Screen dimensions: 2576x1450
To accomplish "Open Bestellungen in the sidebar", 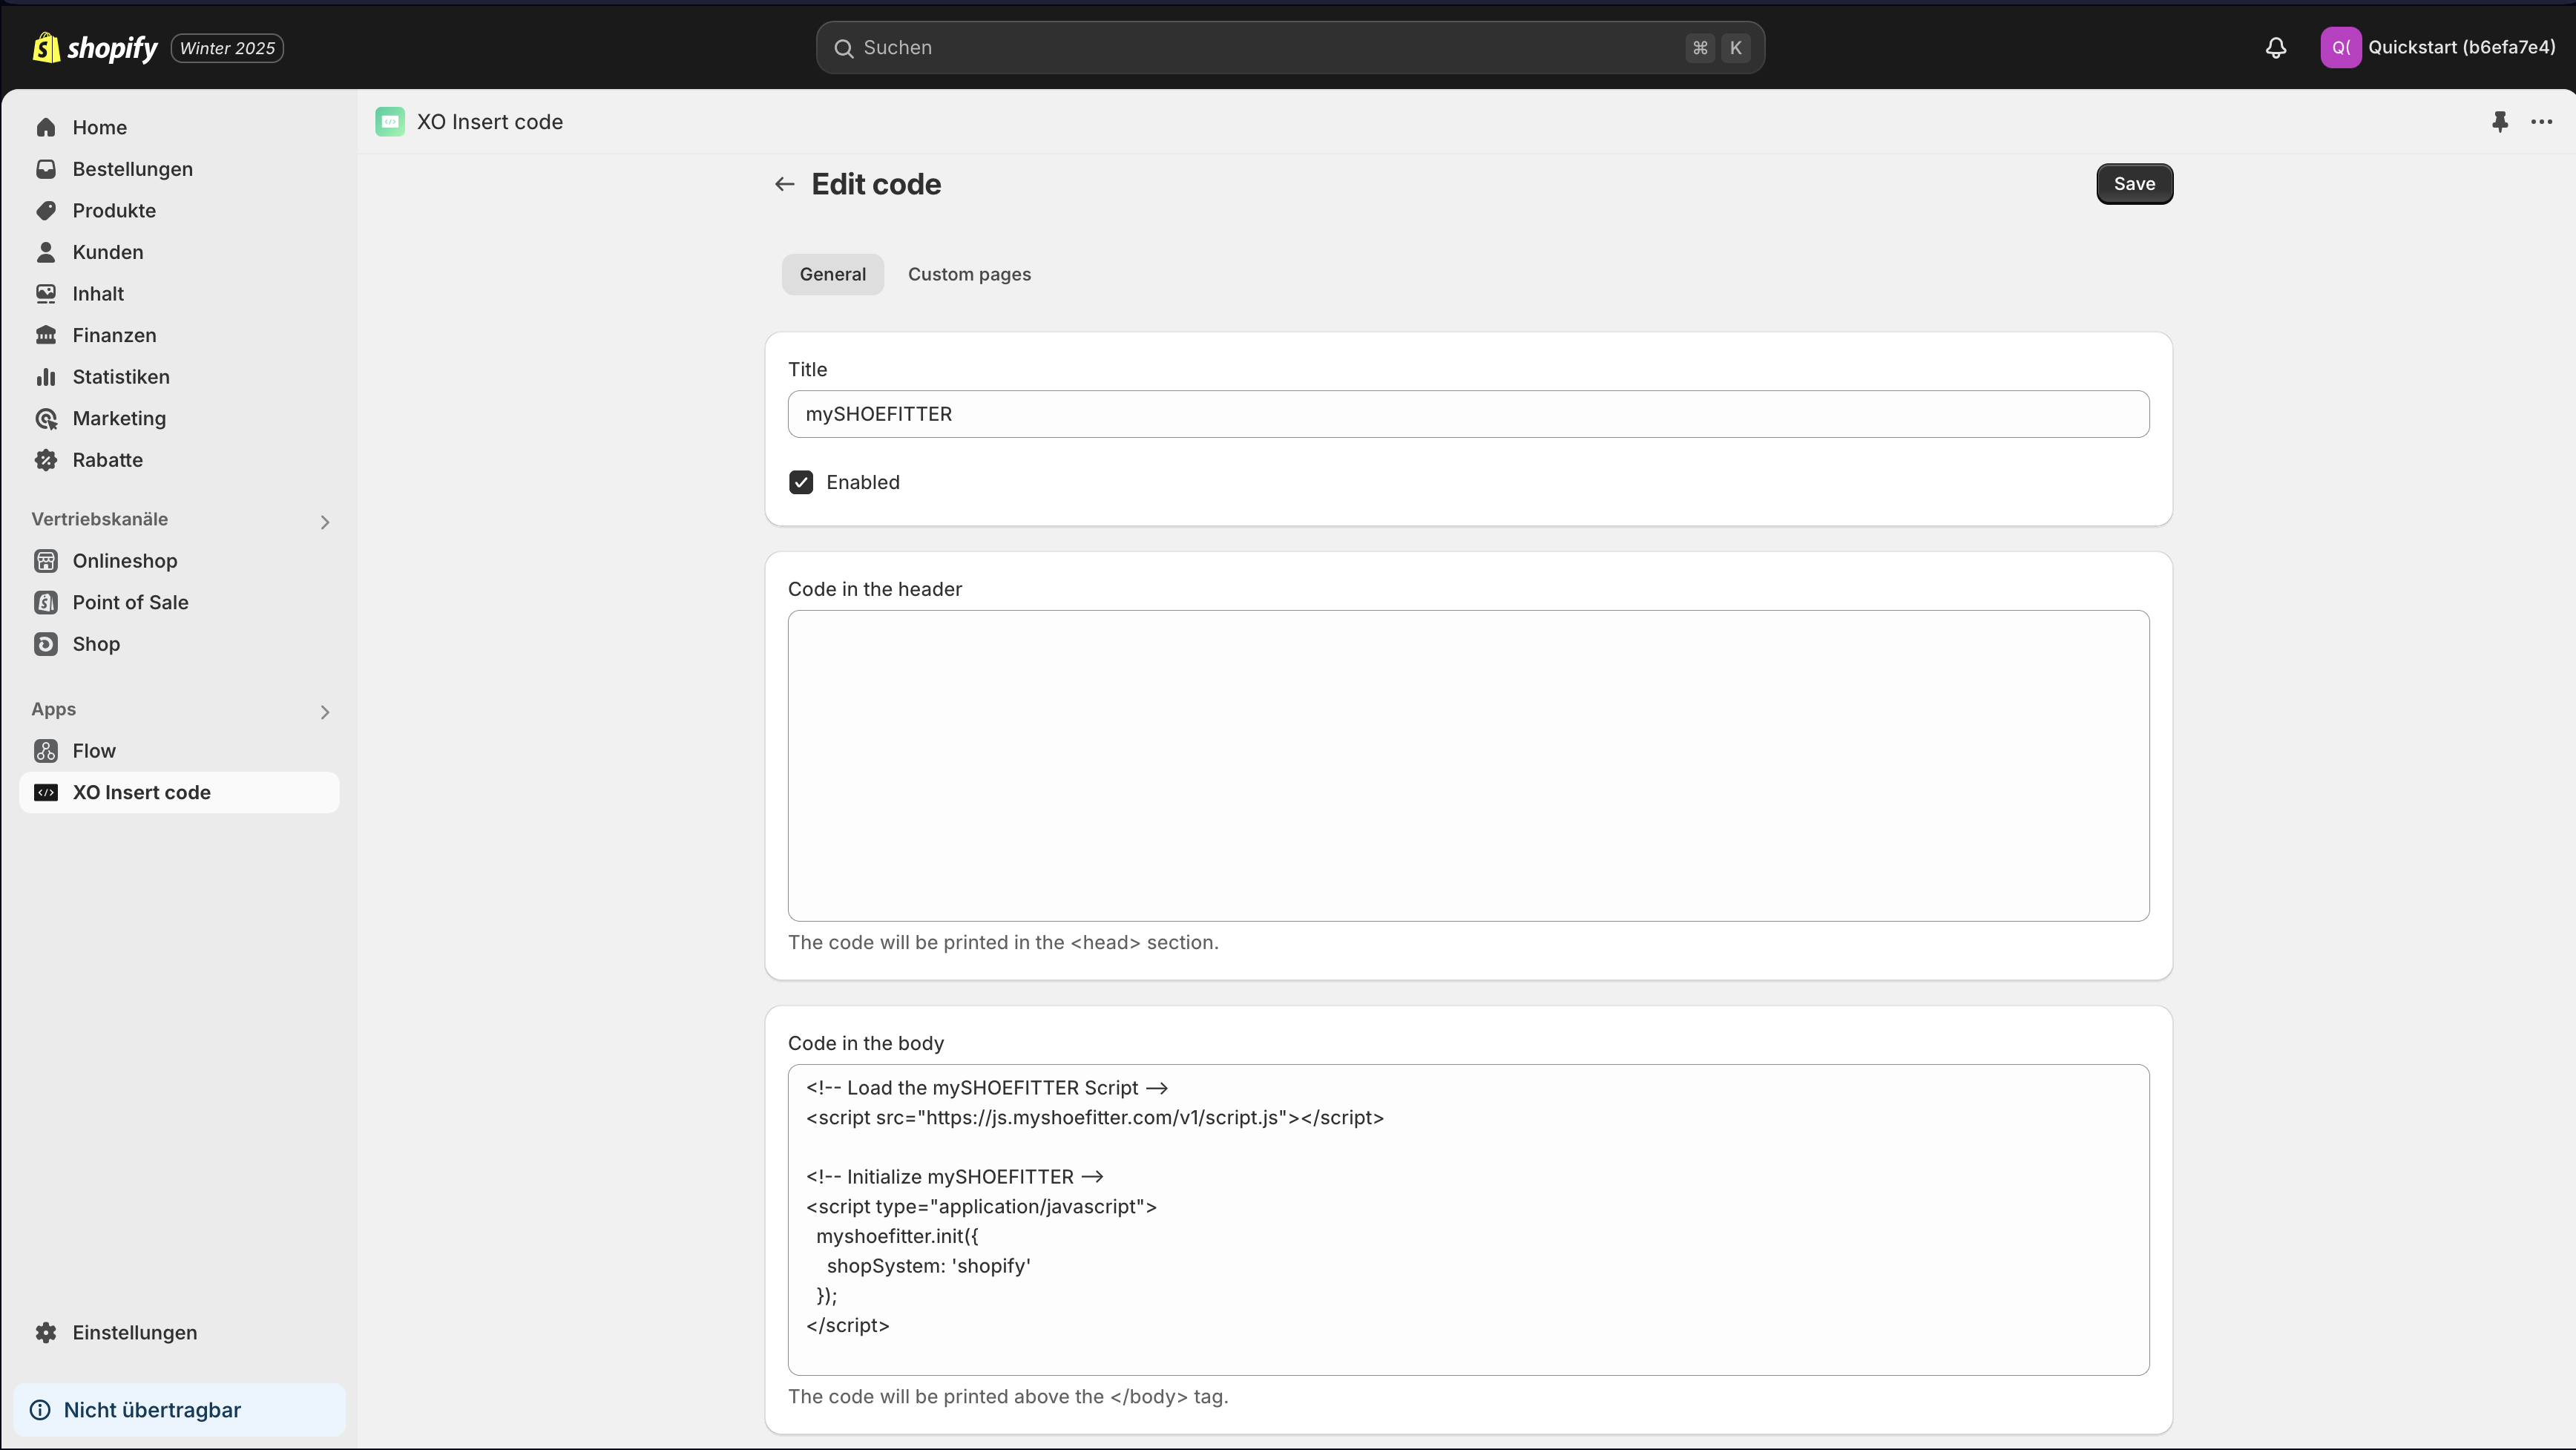I will (x=179, y=169).
